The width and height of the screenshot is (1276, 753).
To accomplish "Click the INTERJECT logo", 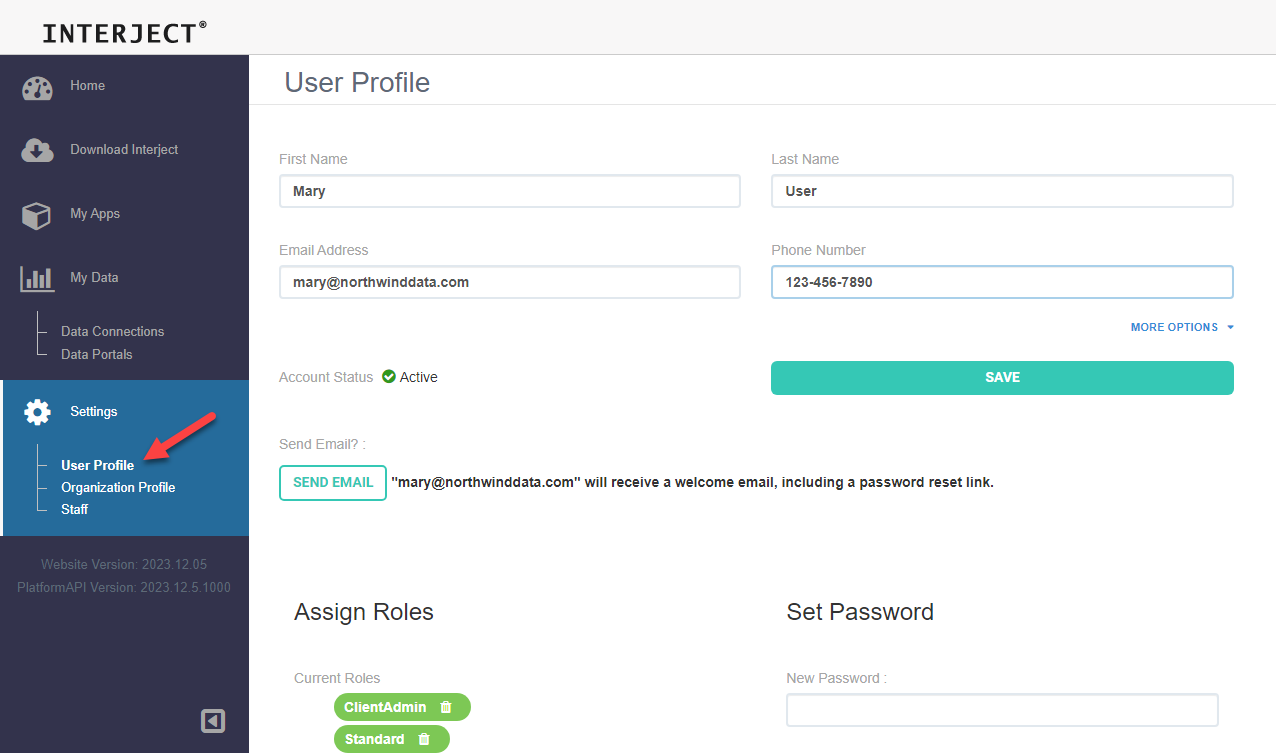I will tap(125, 32).
